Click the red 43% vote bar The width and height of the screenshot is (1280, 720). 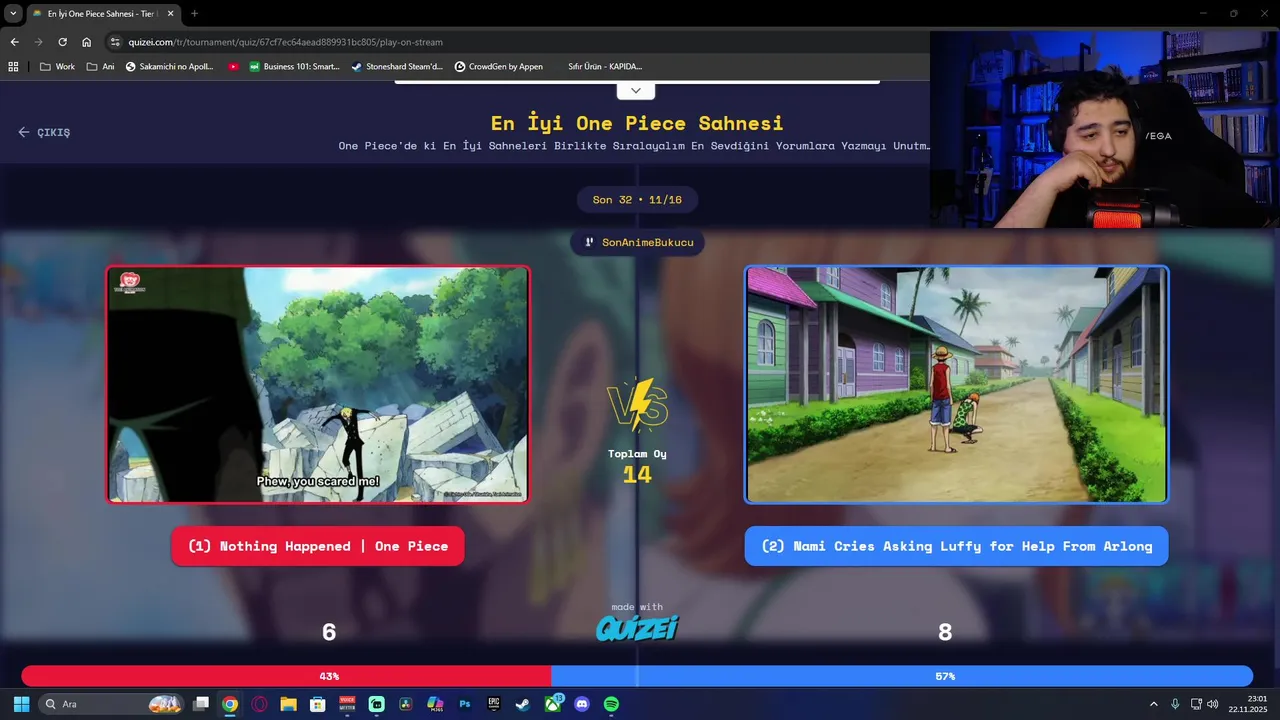click(286, 676)
